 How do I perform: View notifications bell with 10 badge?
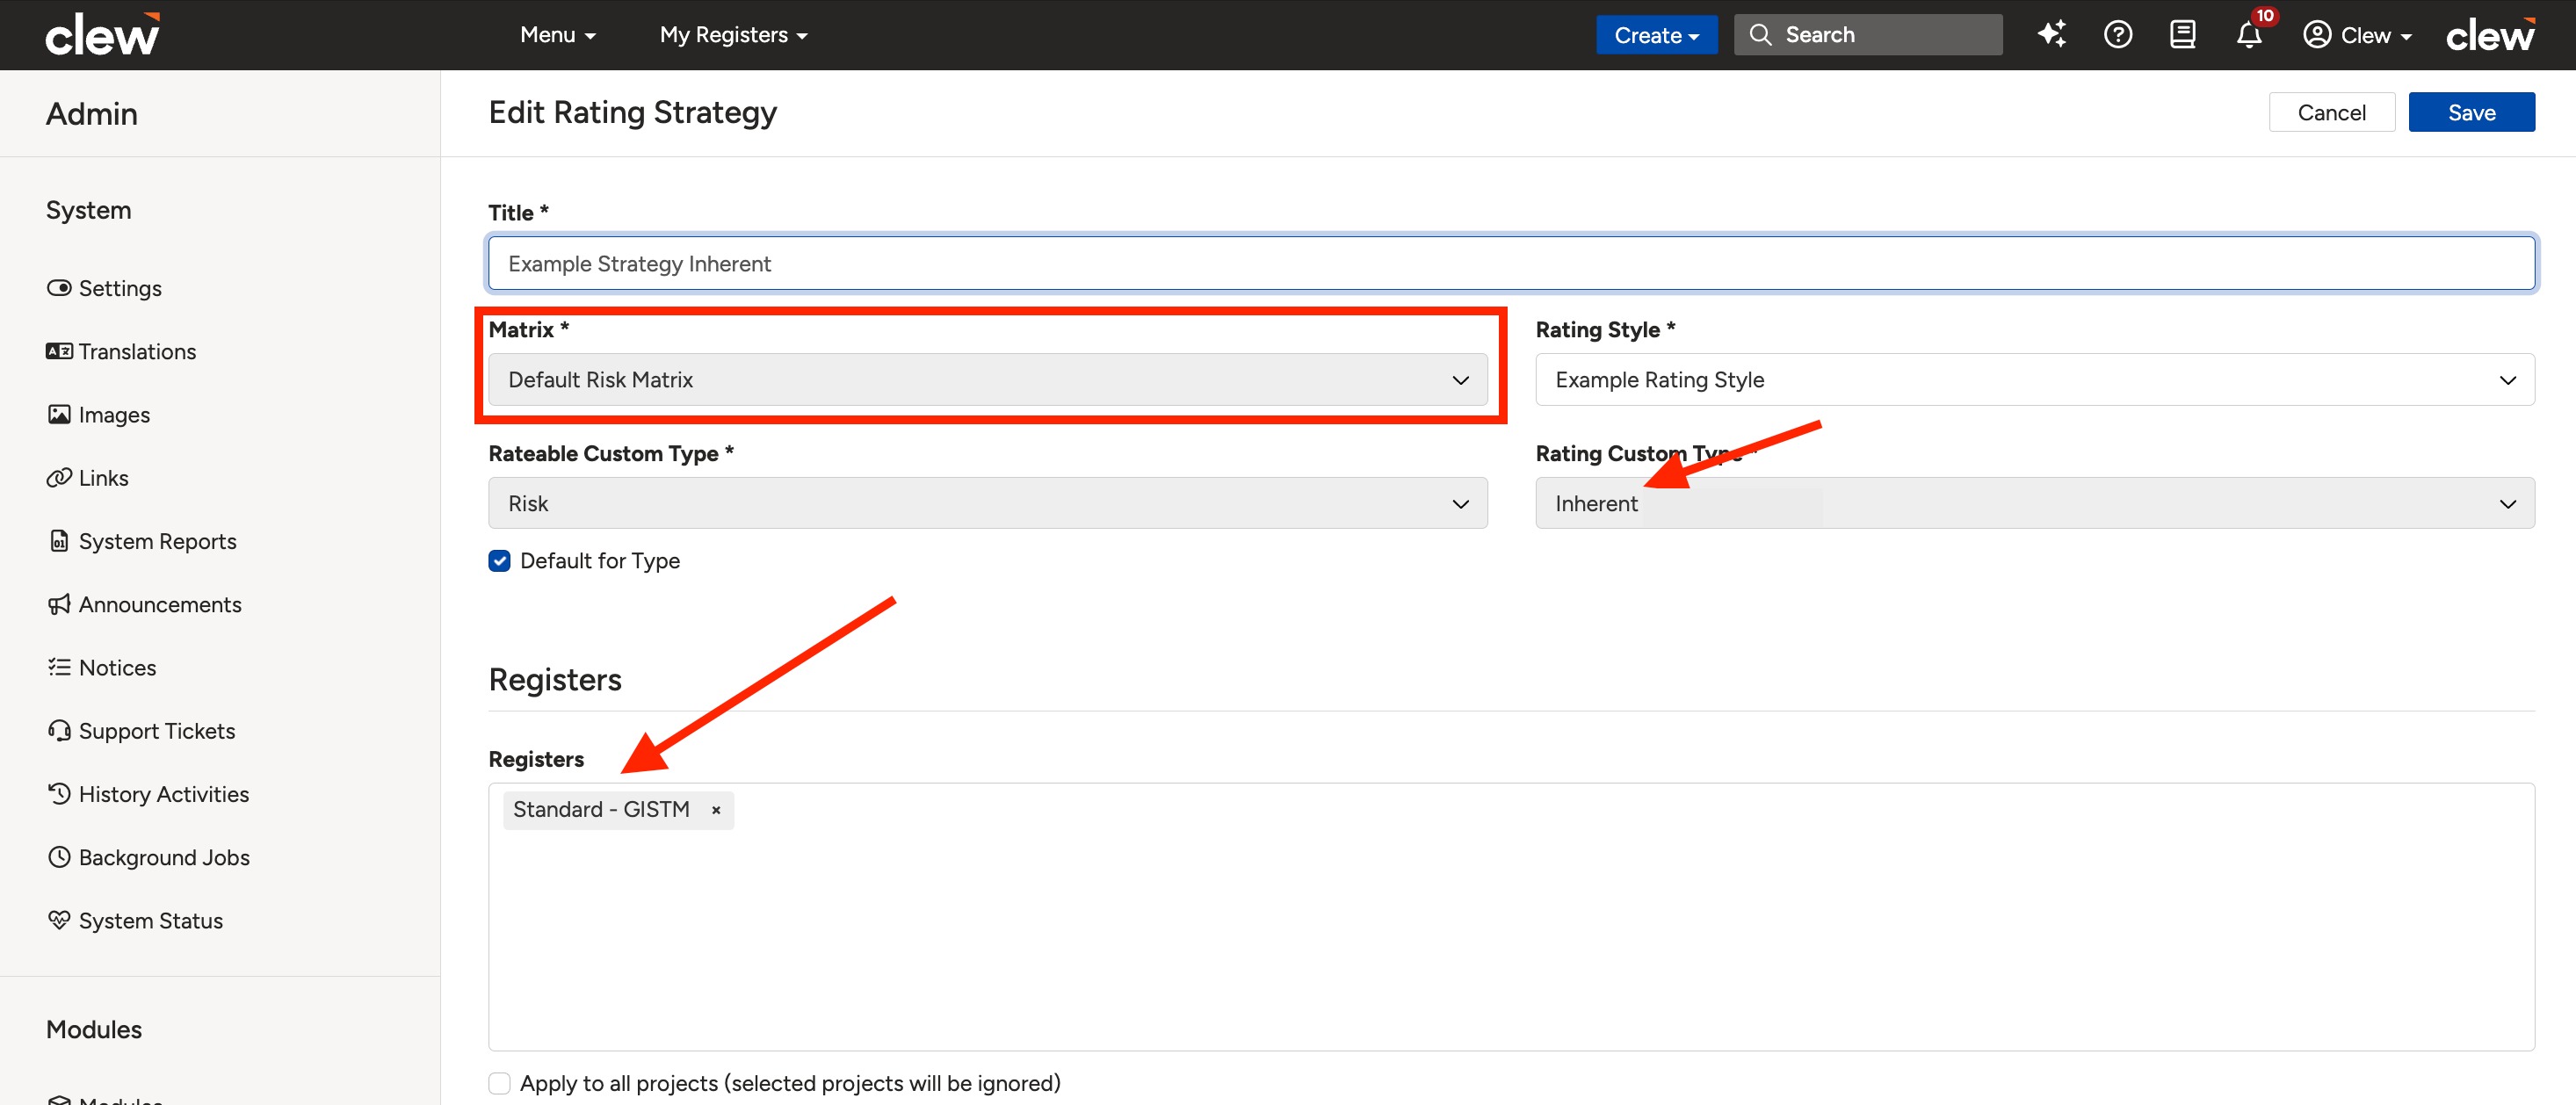tap(2250, 32)
